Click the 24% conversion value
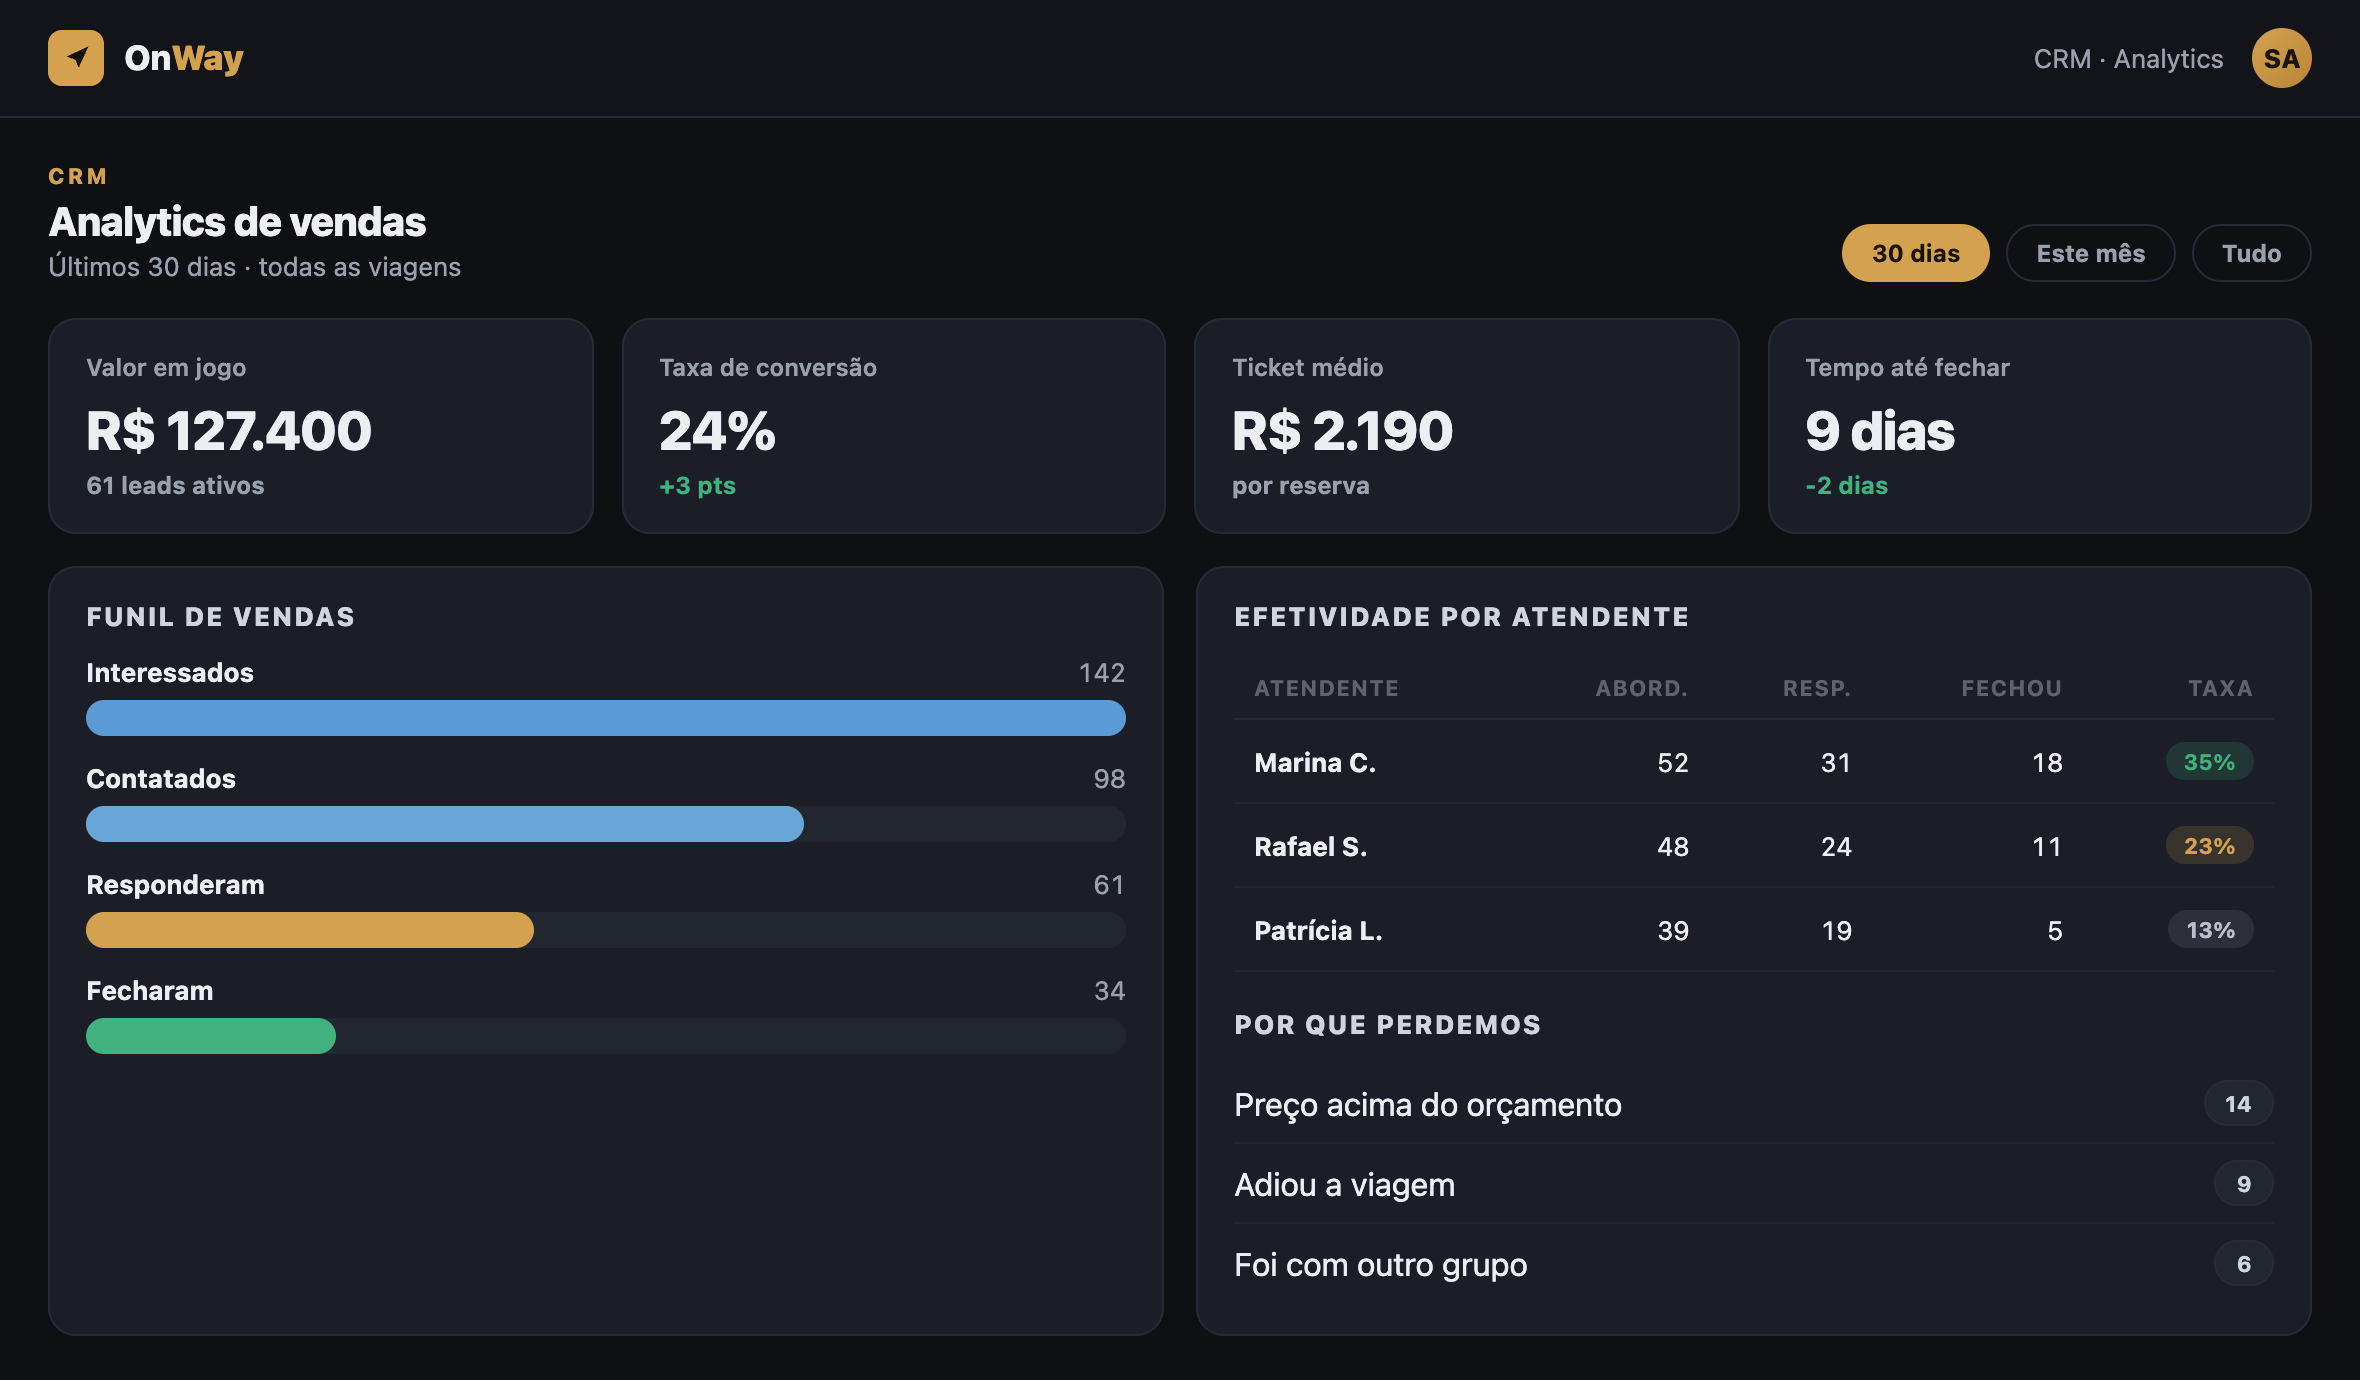 click(x=717, y=431)
